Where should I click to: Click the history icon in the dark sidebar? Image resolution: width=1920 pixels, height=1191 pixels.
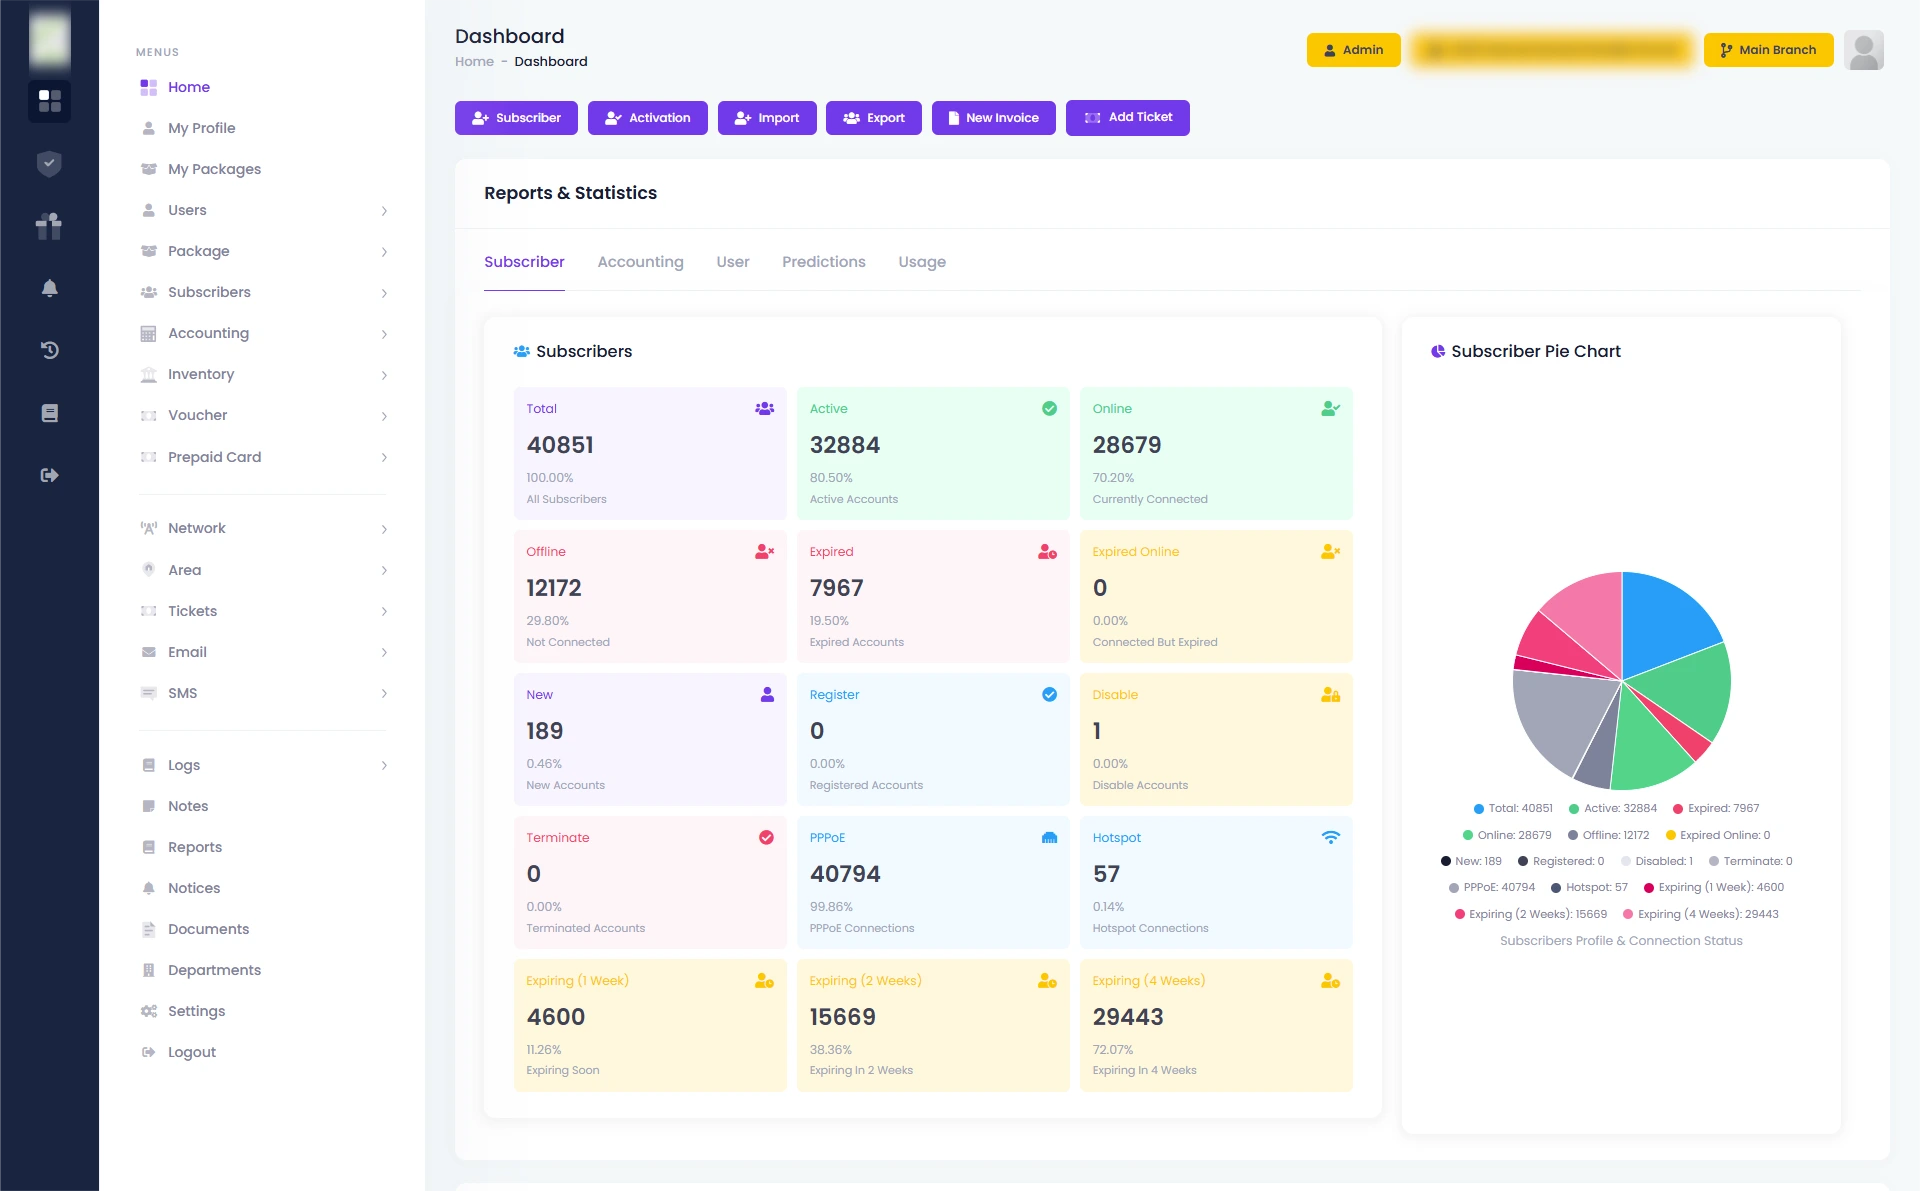click(x=49, y=350)
